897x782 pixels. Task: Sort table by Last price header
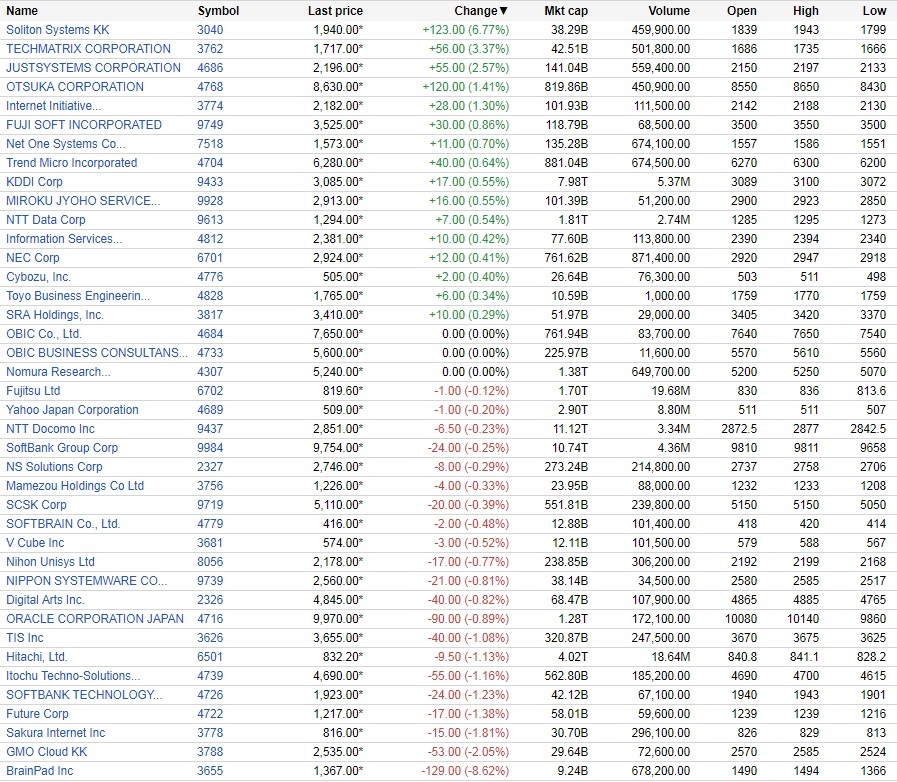coord(335,11)
